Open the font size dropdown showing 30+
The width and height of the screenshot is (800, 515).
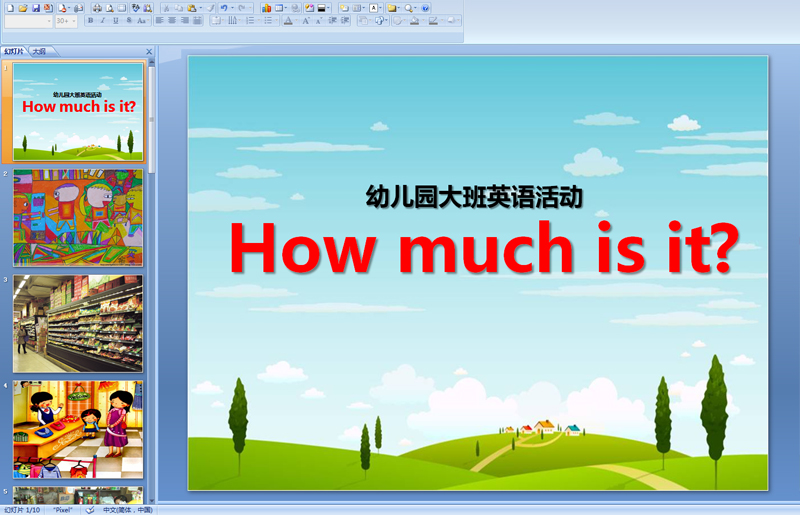[x=66, y=21]
